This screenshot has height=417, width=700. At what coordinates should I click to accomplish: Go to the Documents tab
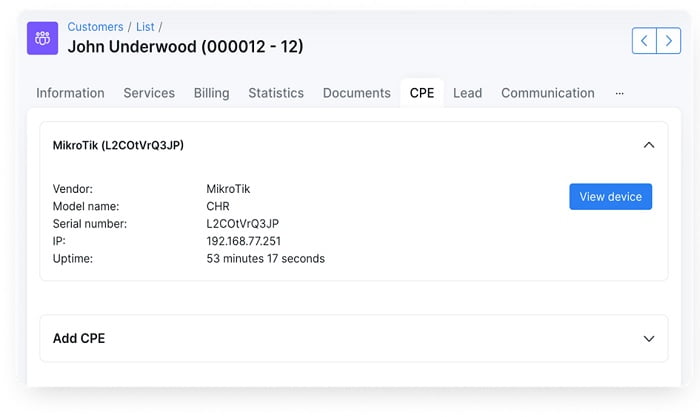[x=356, y=93]
